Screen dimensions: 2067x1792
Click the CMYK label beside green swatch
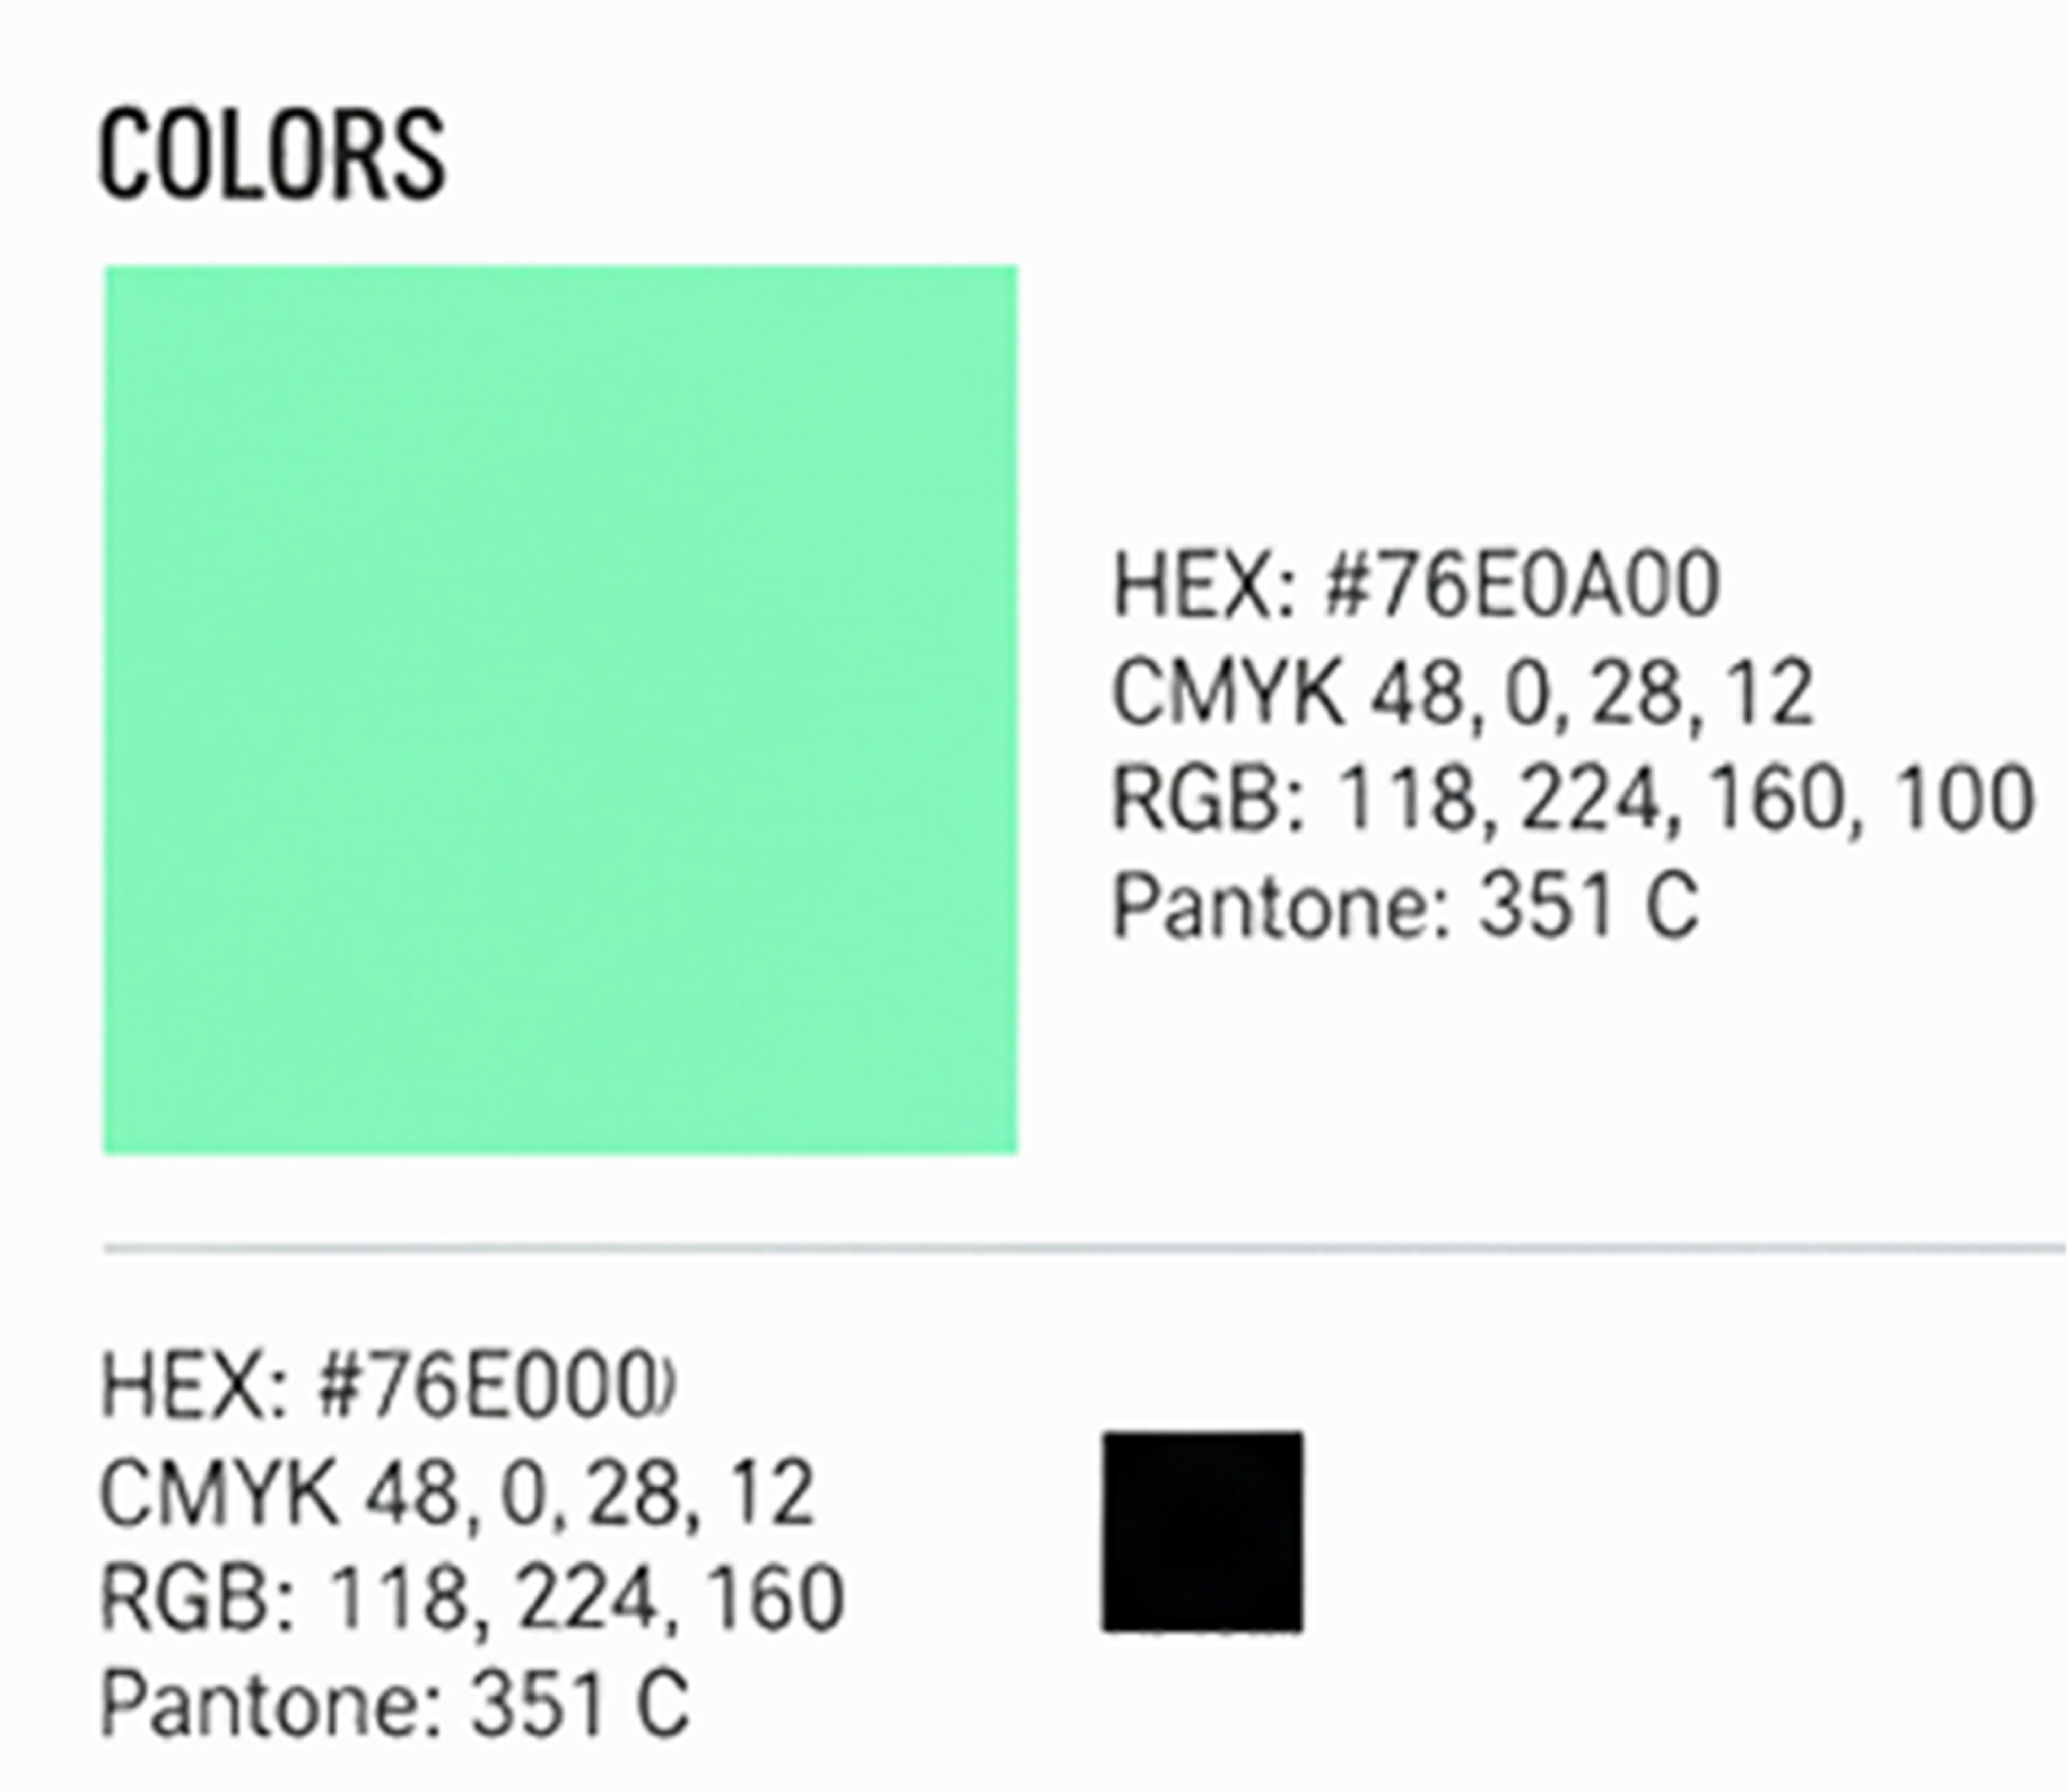click(1228, 693)
